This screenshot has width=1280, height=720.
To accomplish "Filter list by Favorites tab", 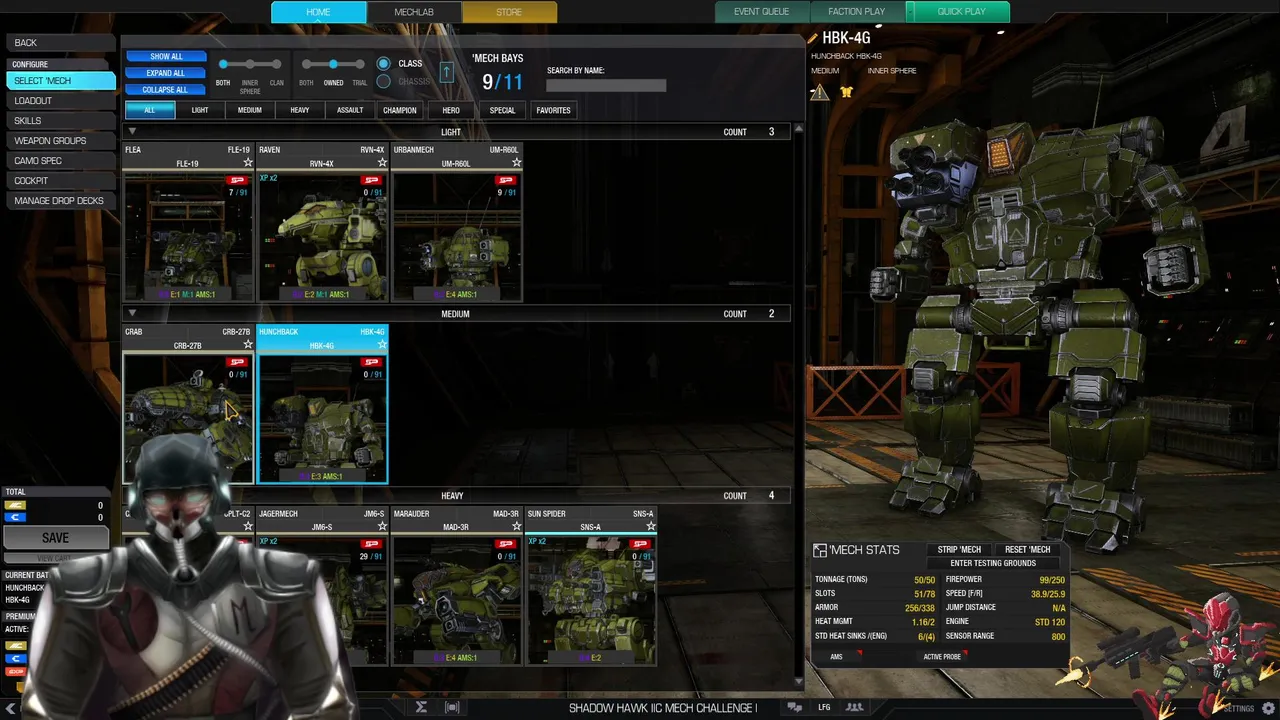I will [x=553, y=110].
